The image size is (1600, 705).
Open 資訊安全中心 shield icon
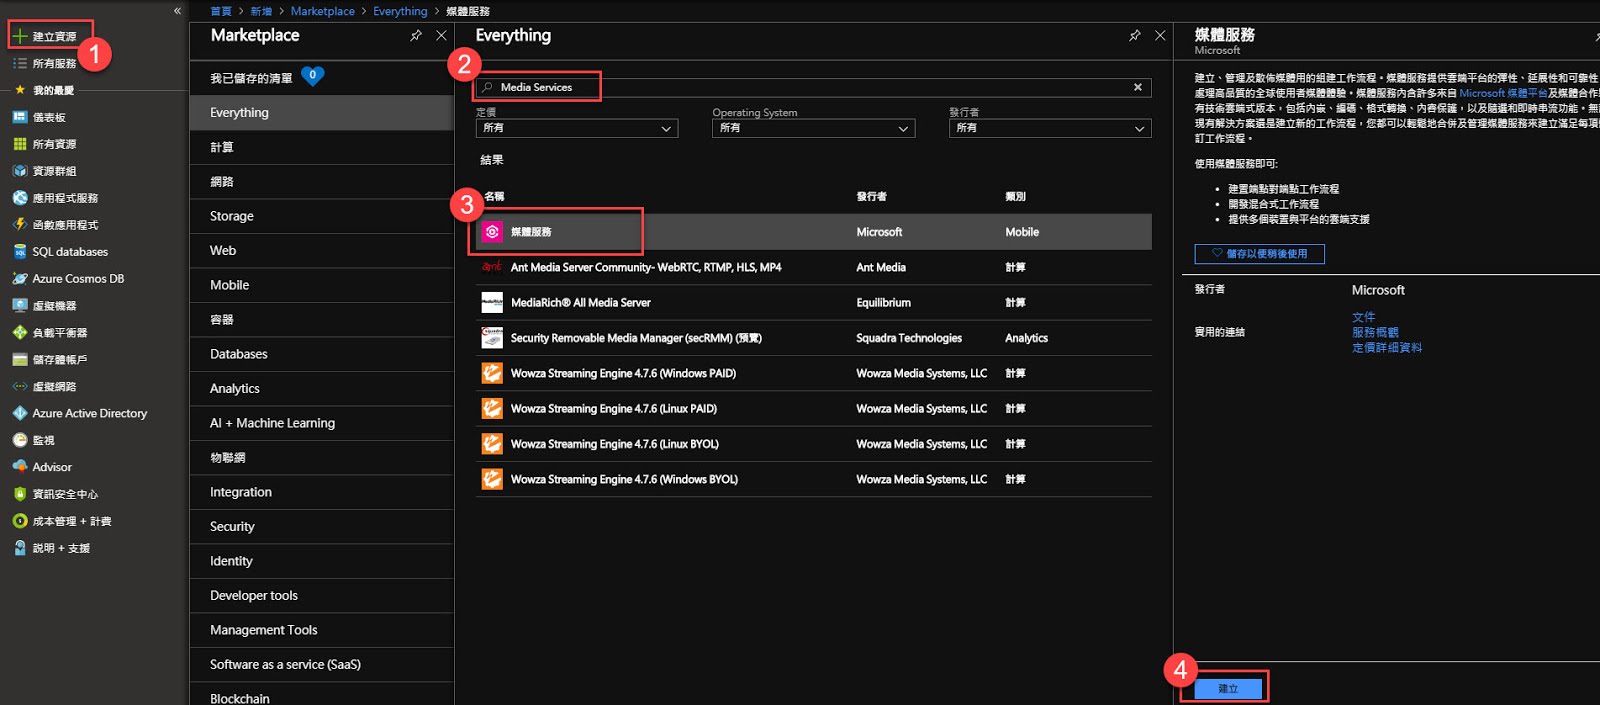(x=20, y=494)
